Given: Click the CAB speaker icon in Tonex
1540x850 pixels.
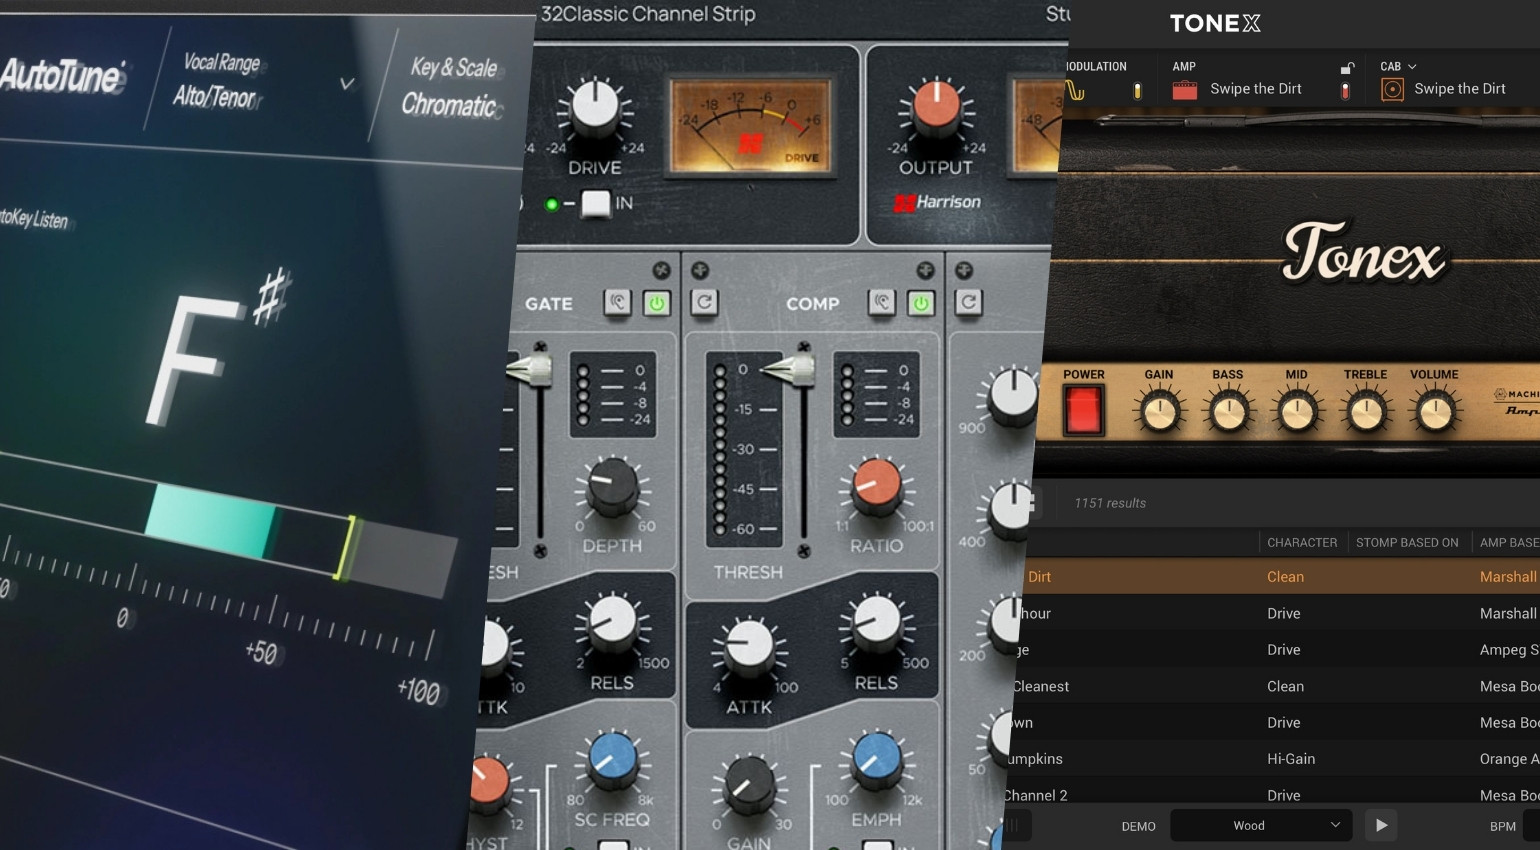Looking at the screenshot, I should [1392, 90].
